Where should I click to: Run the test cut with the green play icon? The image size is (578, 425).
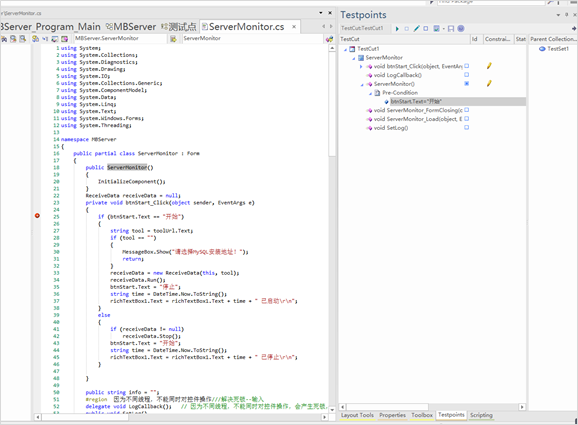[x=397, y=28]
